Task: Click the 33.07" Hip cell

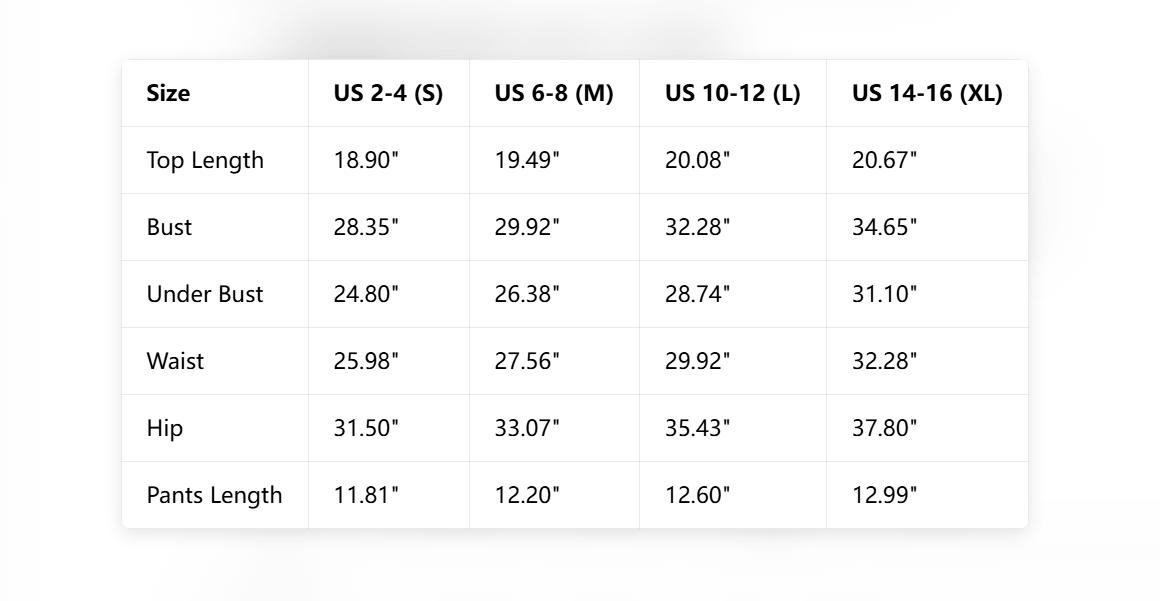Action: tap(527, 428)
